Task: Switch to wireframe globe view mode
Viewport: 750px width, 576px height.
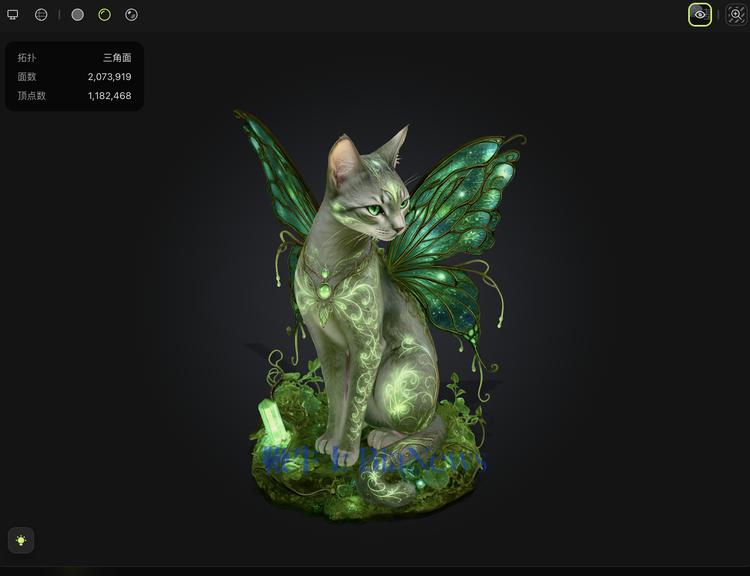Action: [x=41, y=15]
